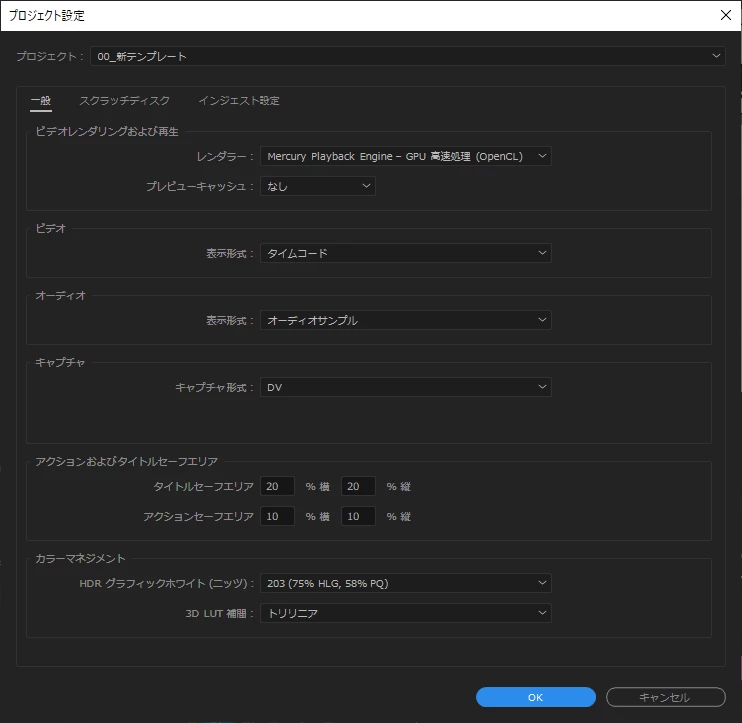Click the カラーマネジメント section heading
Image resolution: width=742 pixels, height=723 pixels.
pos(80,559)
